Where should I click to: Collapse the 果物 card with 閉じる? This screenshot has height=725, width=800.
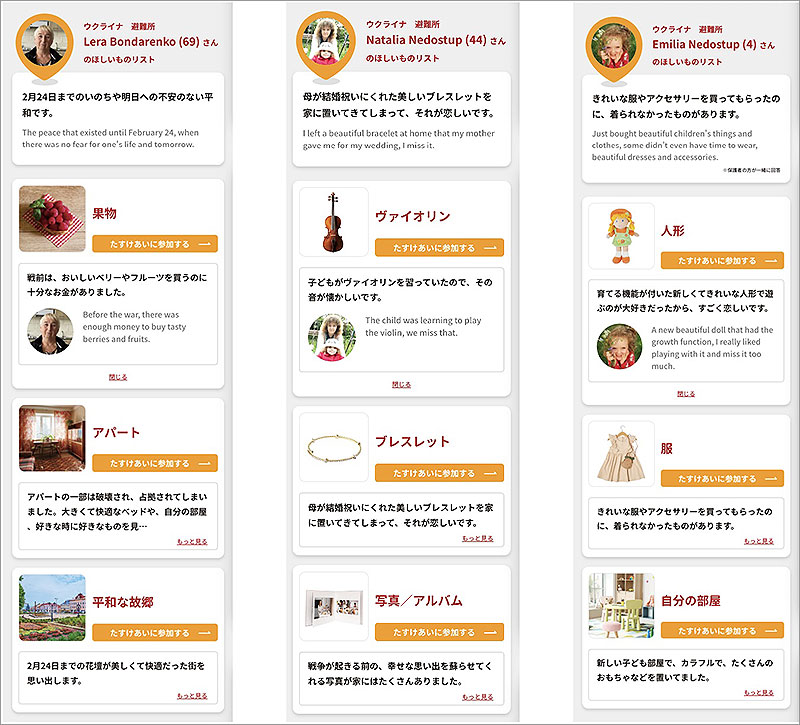click(x=118, y=378)
